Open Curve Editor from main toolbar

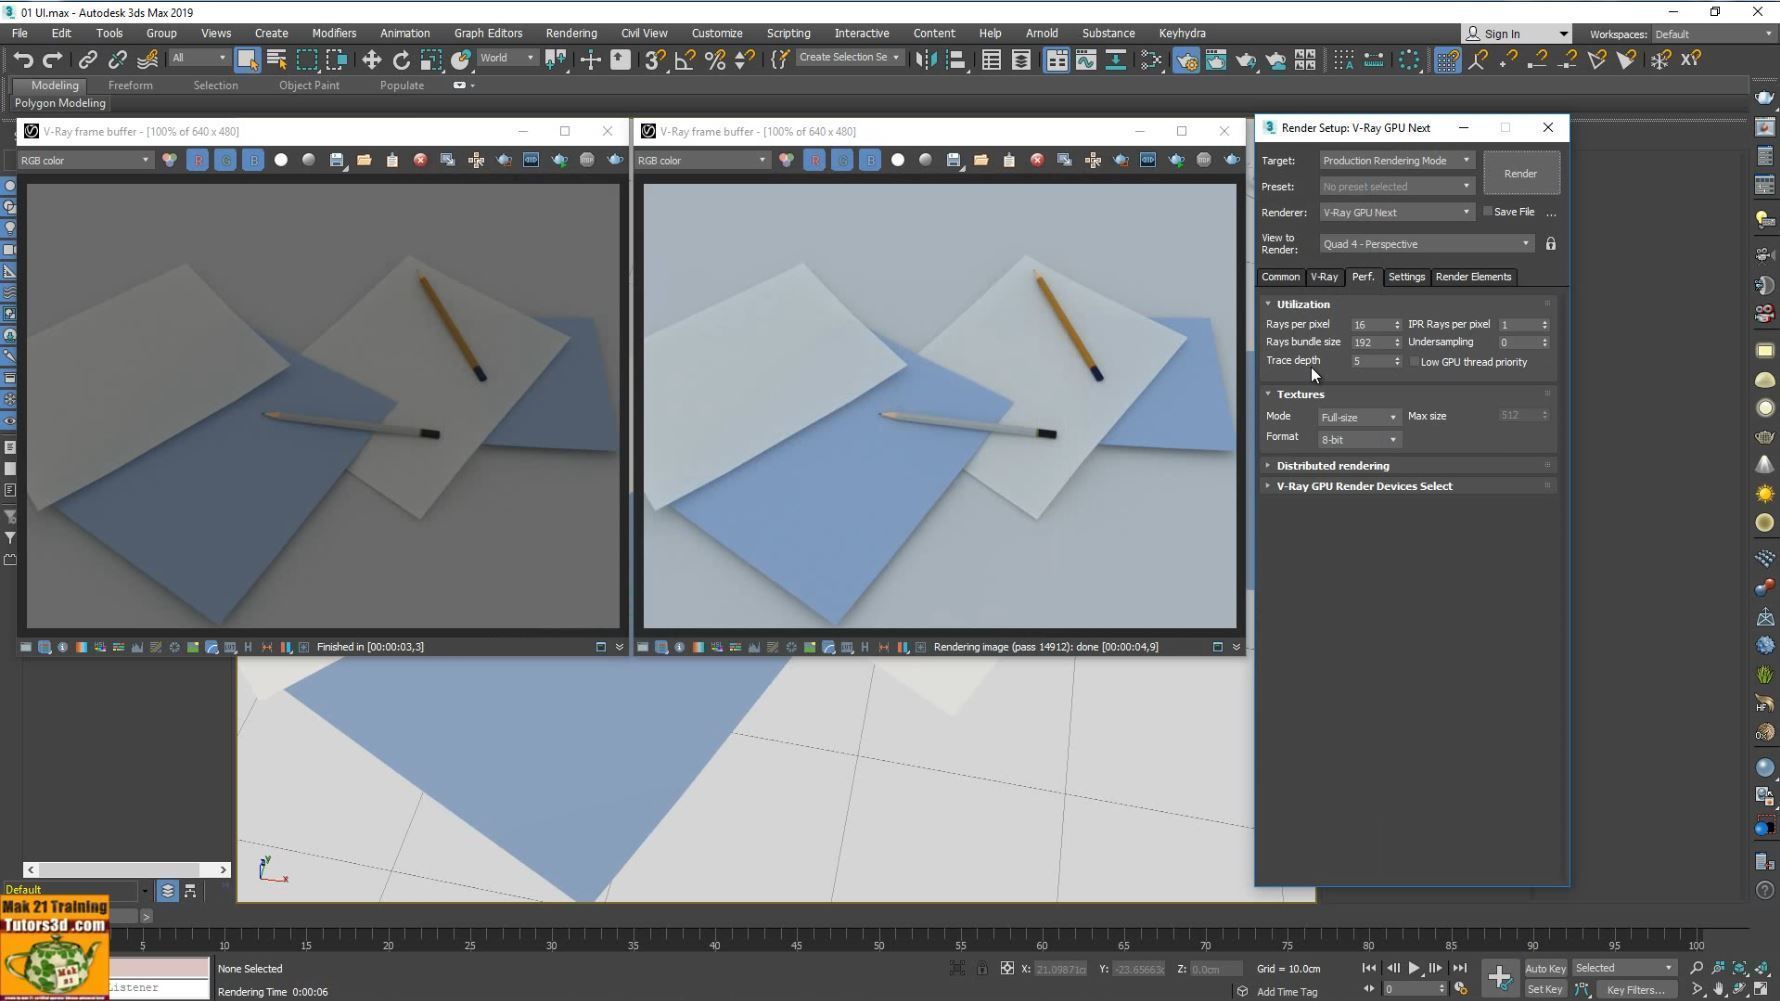1086,60
